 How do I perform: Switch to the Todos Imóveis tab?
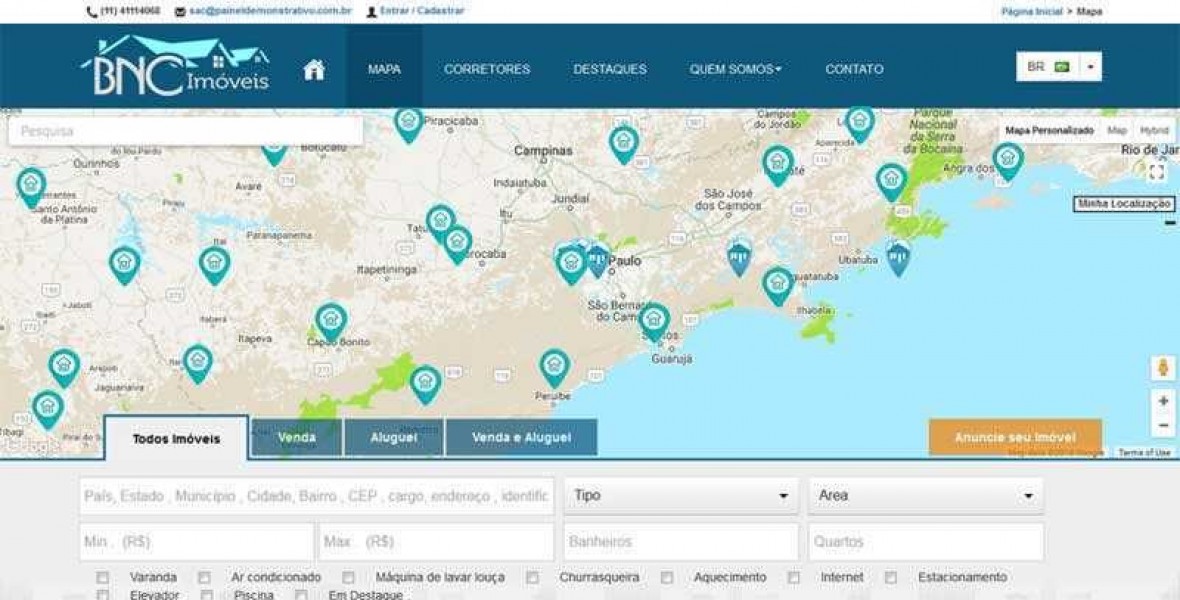tap(176, 438)
